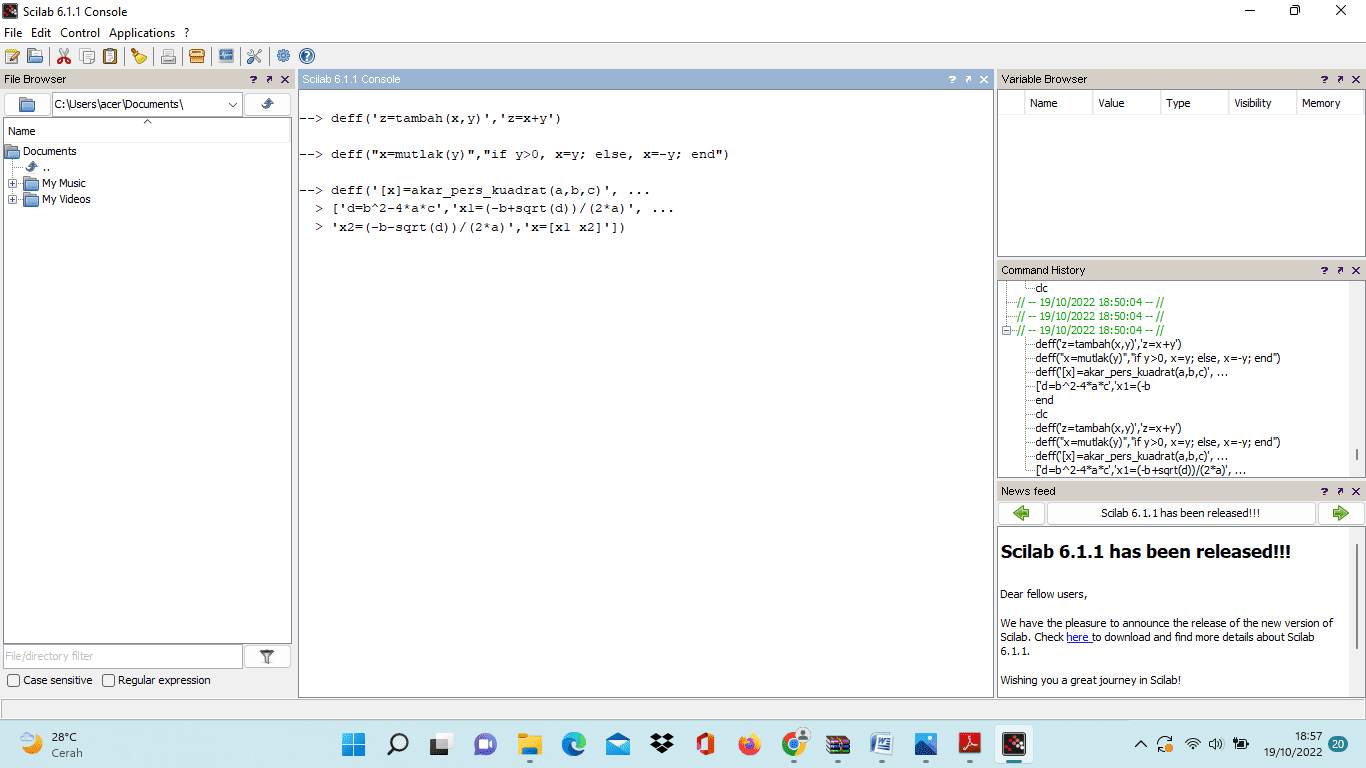Click the select directory folder button
This screenshot has width=1366, height=768.
[27, 104]
